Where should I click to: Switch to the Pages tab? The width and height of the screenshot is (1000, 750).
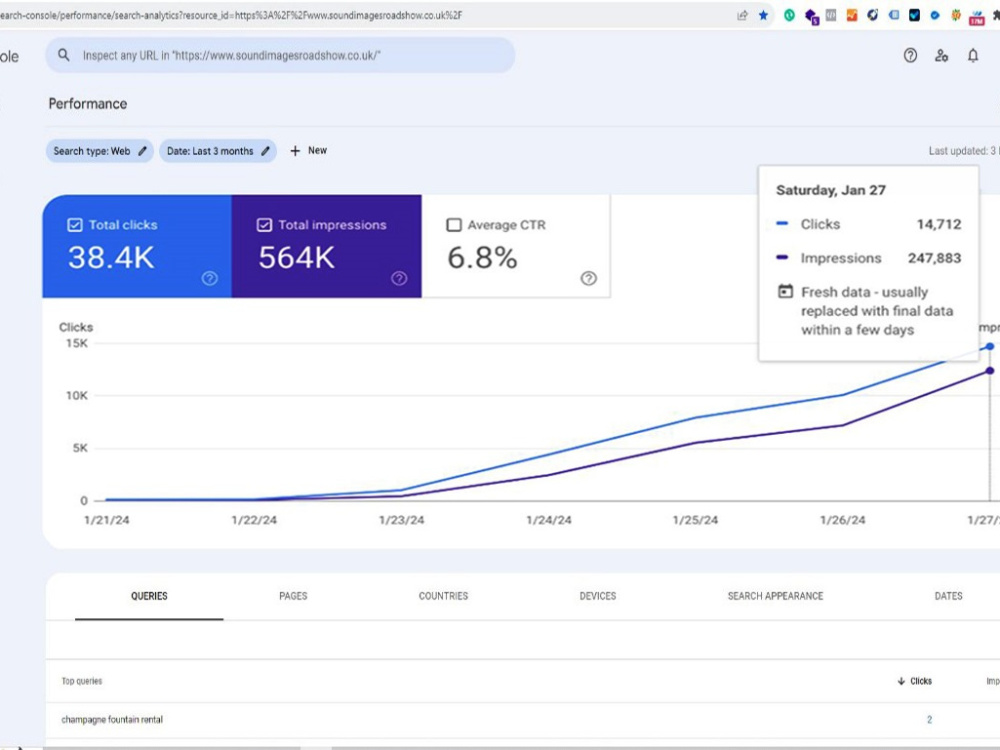pyautogui.click(x=293, y=596)
